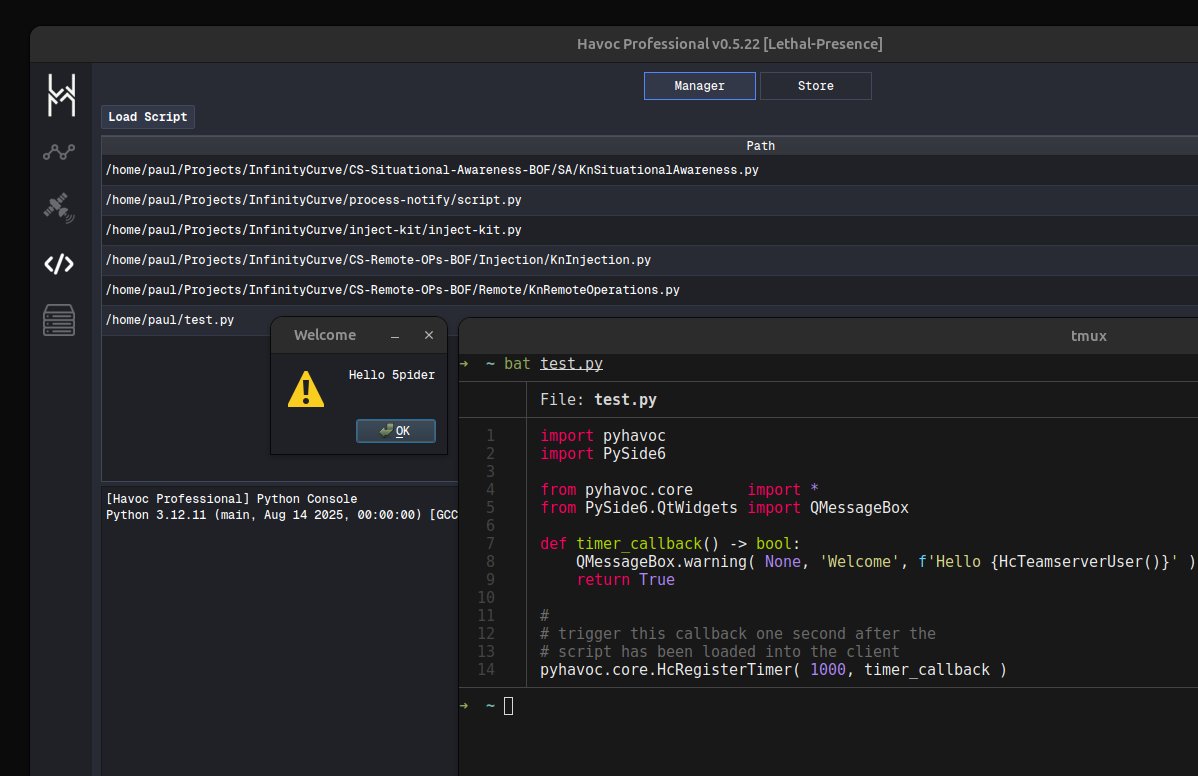1198x776 pixels.
Task: Click the 'import PySide6' line in tmux
Action: 603,454
